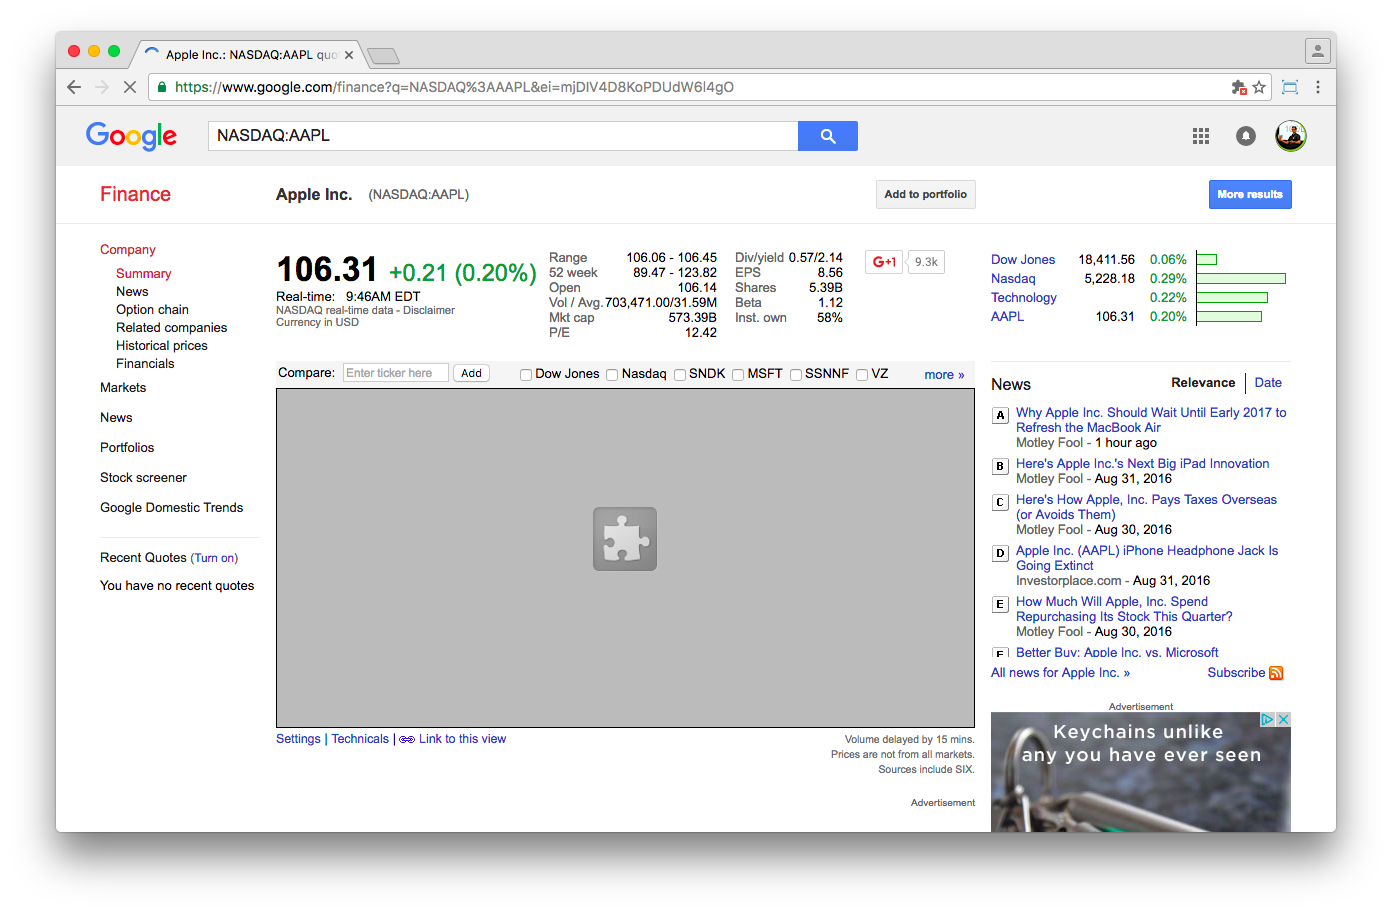Open the Dow Jones index link
1392x912 pixels.
[x=1023, y=260]
